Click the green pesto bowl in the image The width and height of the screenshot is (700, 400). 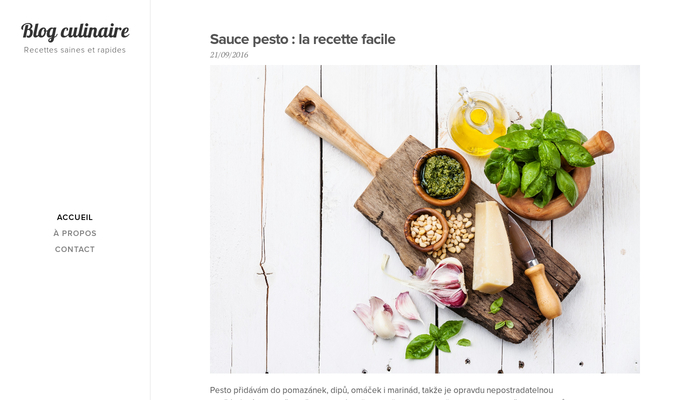point(442,176)
